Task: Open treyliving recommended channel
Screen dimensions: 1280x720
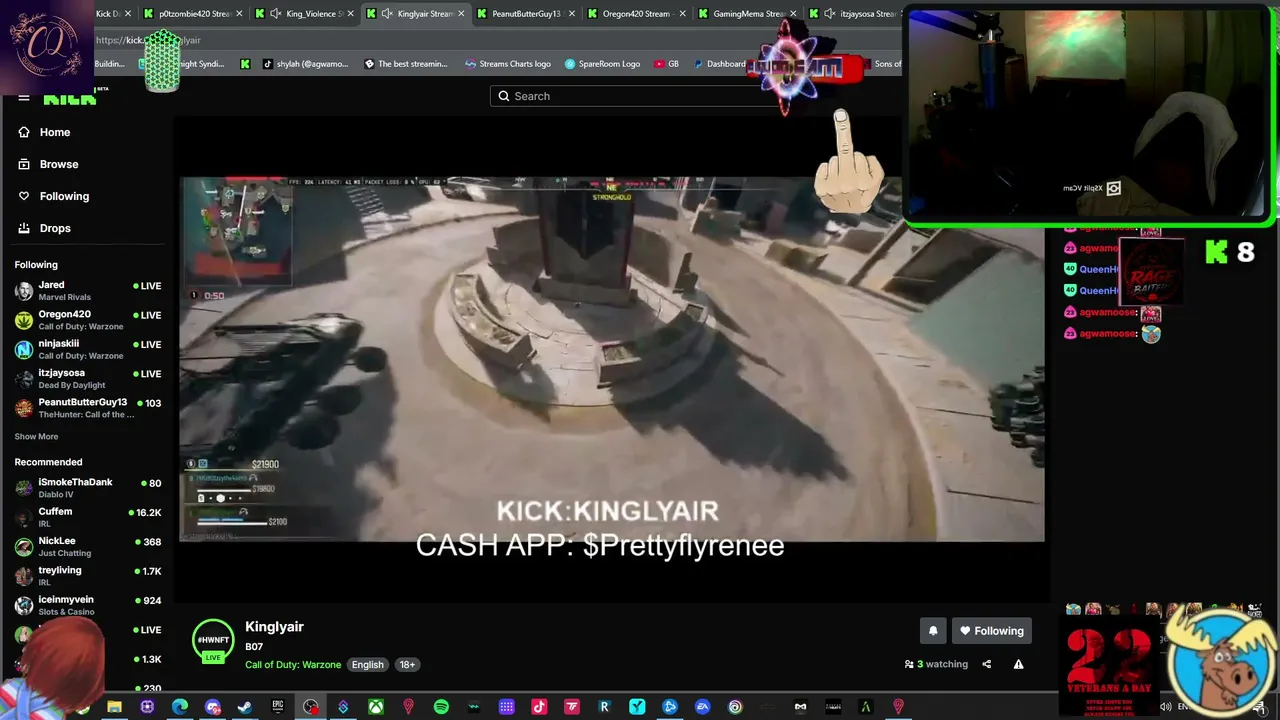Action: click(88, 576)
